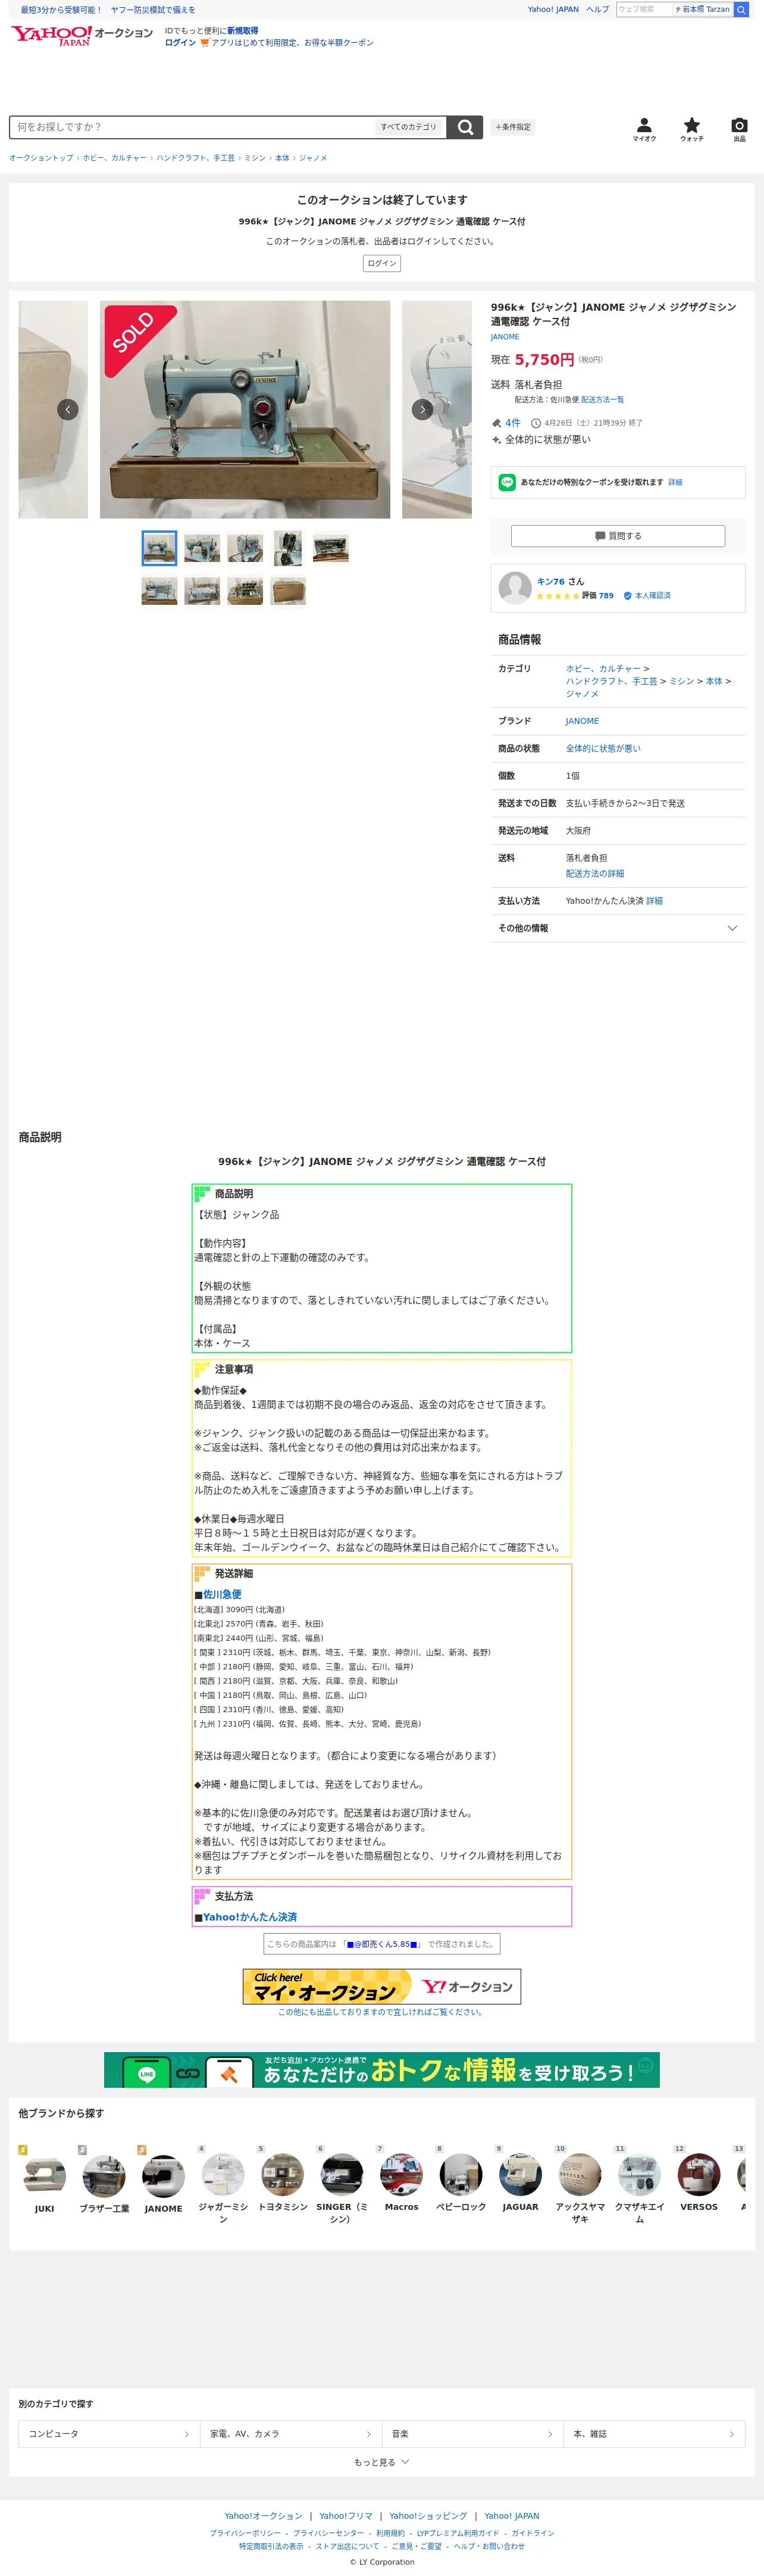Show previous photo with left arrow

click(68, 409)
